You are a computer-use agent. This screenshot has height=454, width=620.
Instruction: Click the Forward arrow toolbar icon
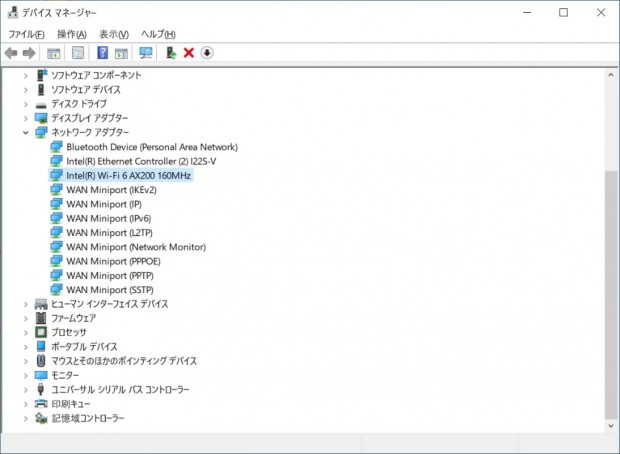[29, 53]
